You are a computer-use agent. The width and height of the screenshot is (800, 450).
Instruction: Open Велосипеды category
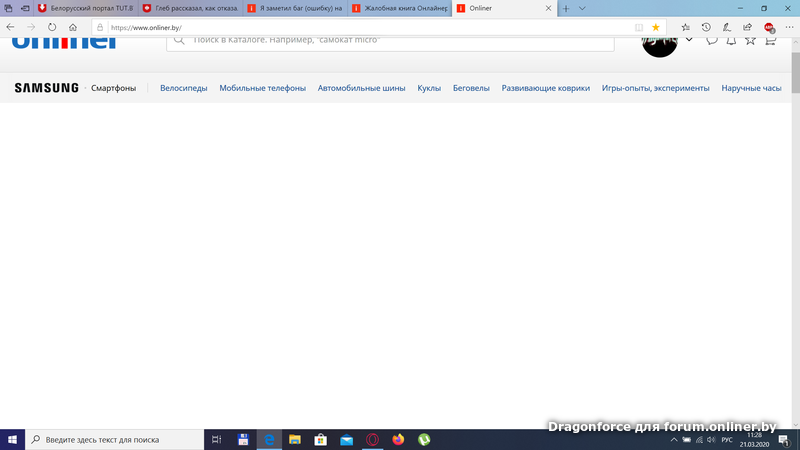point(184,88)
